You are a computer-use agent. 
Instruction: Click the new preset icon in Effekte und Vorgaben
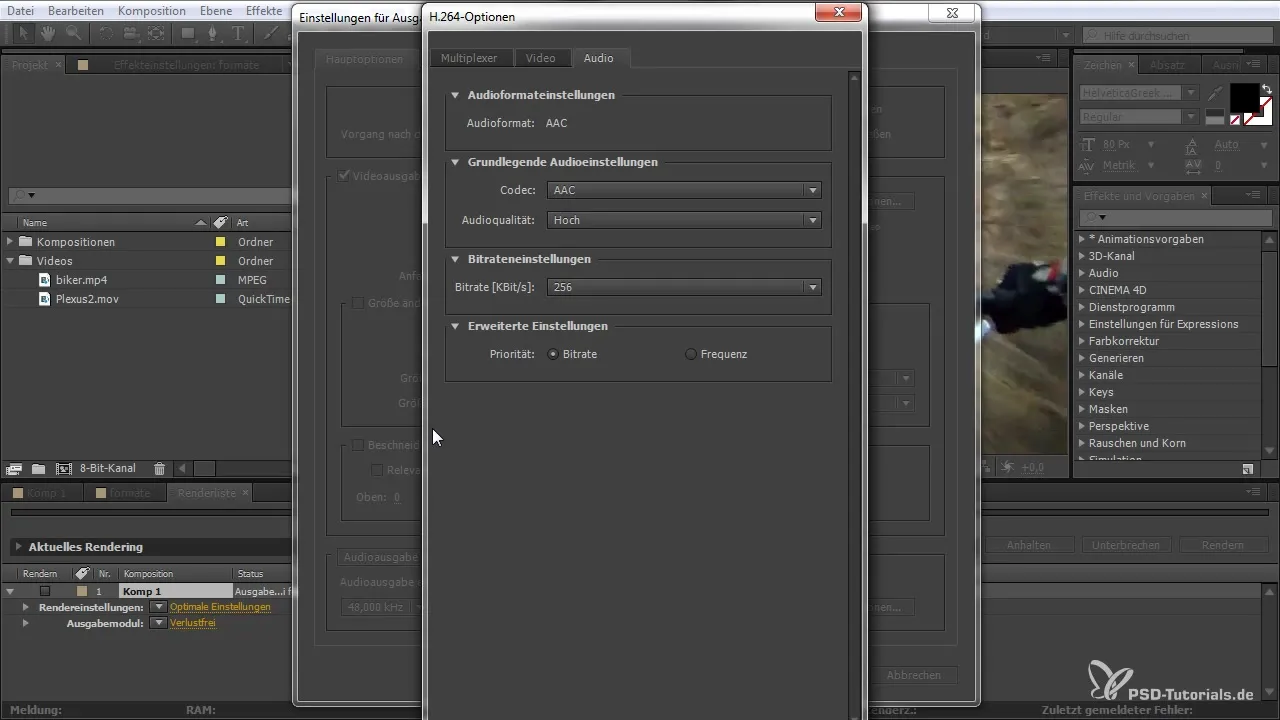(1247, 468)
